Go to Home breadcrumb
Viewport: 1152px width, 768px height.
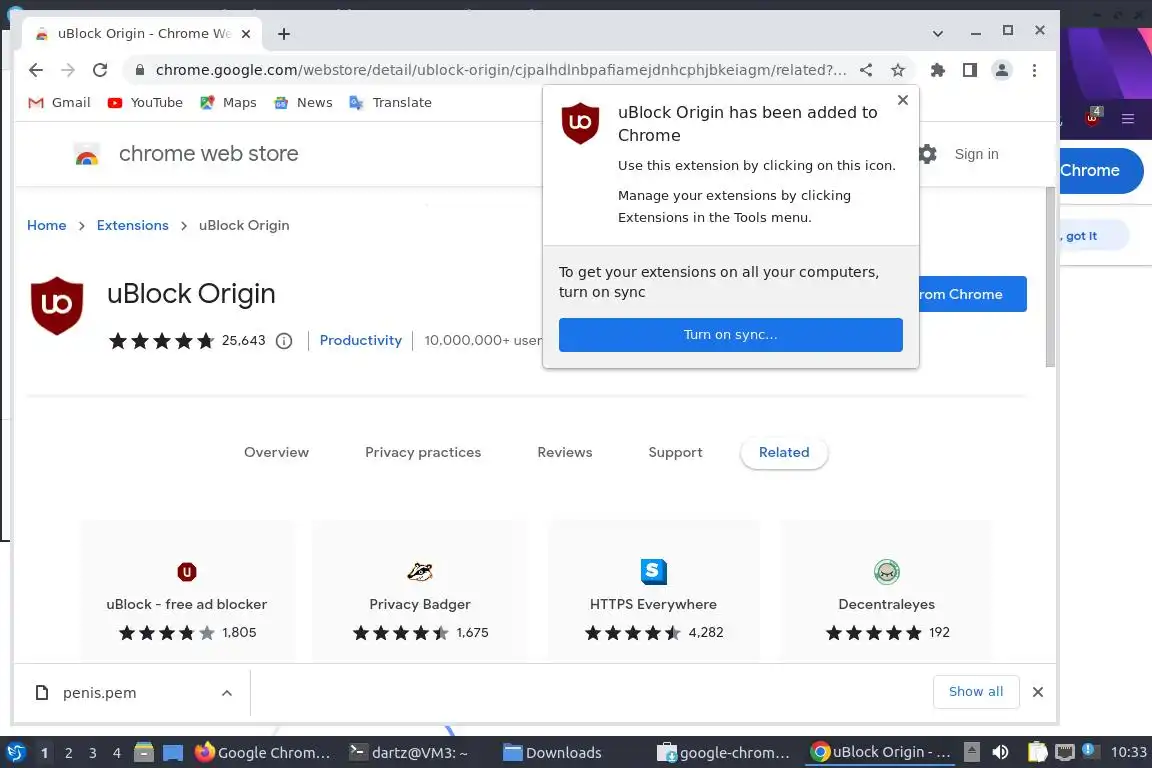46,225
